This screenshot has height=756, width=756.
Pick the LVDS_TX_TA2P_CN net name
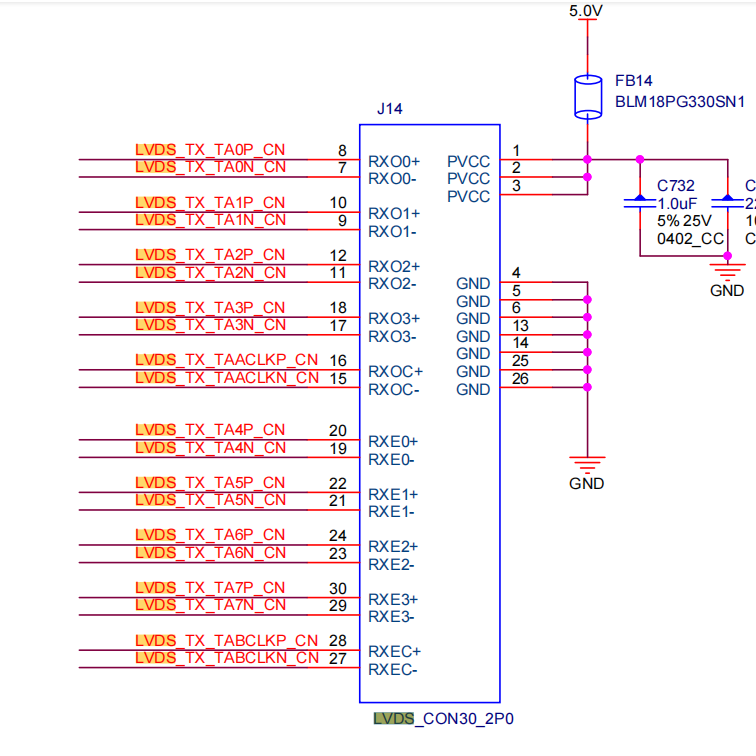pyautogui.click(x=210, y=255)
